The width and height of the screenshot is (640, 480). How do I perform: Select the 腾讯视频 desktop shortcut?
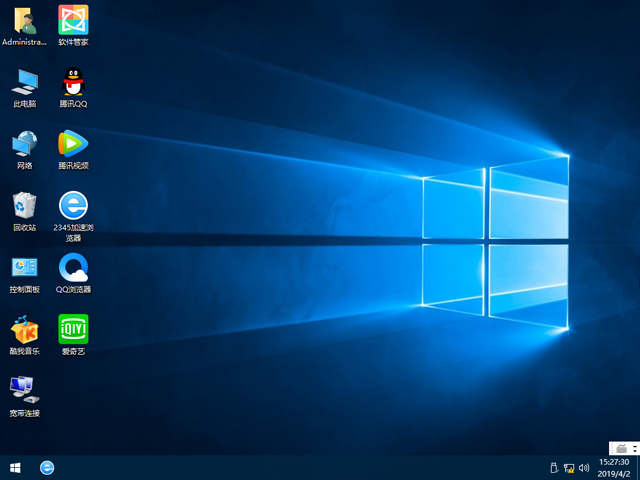[73, 144]
